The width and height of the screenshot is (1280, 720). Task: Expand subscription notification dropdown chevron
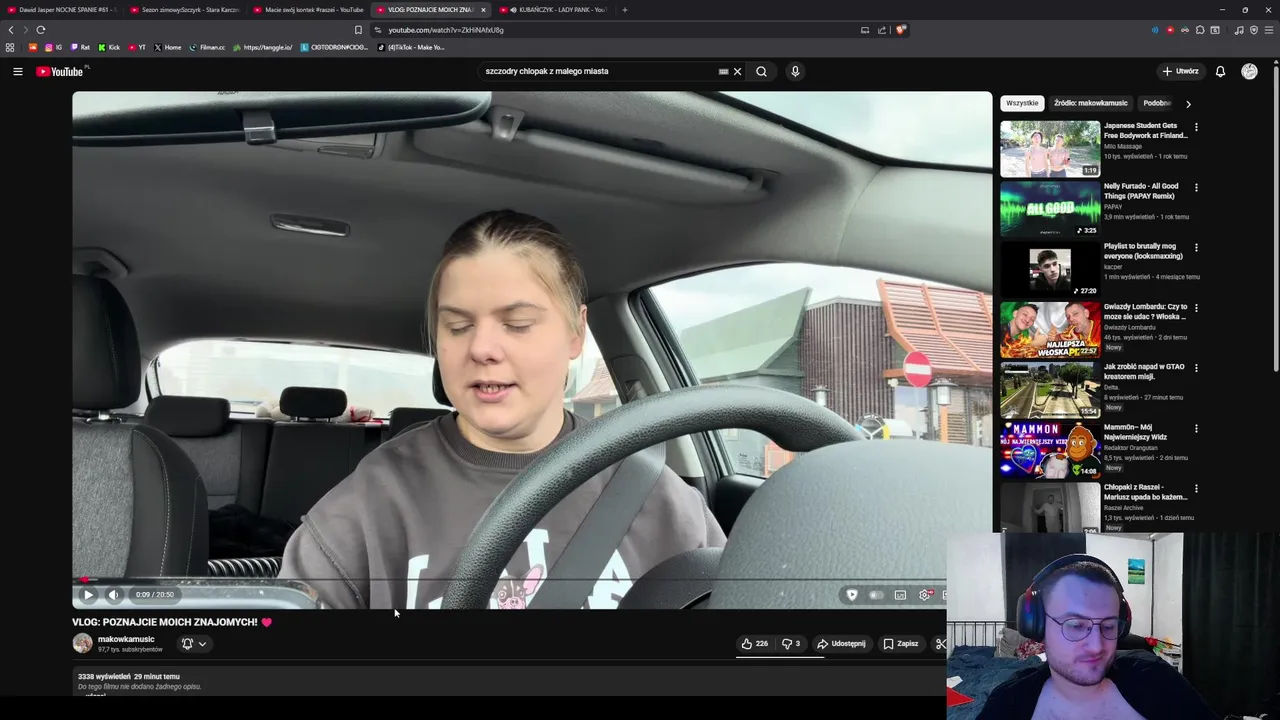click(x=202, y=644)
